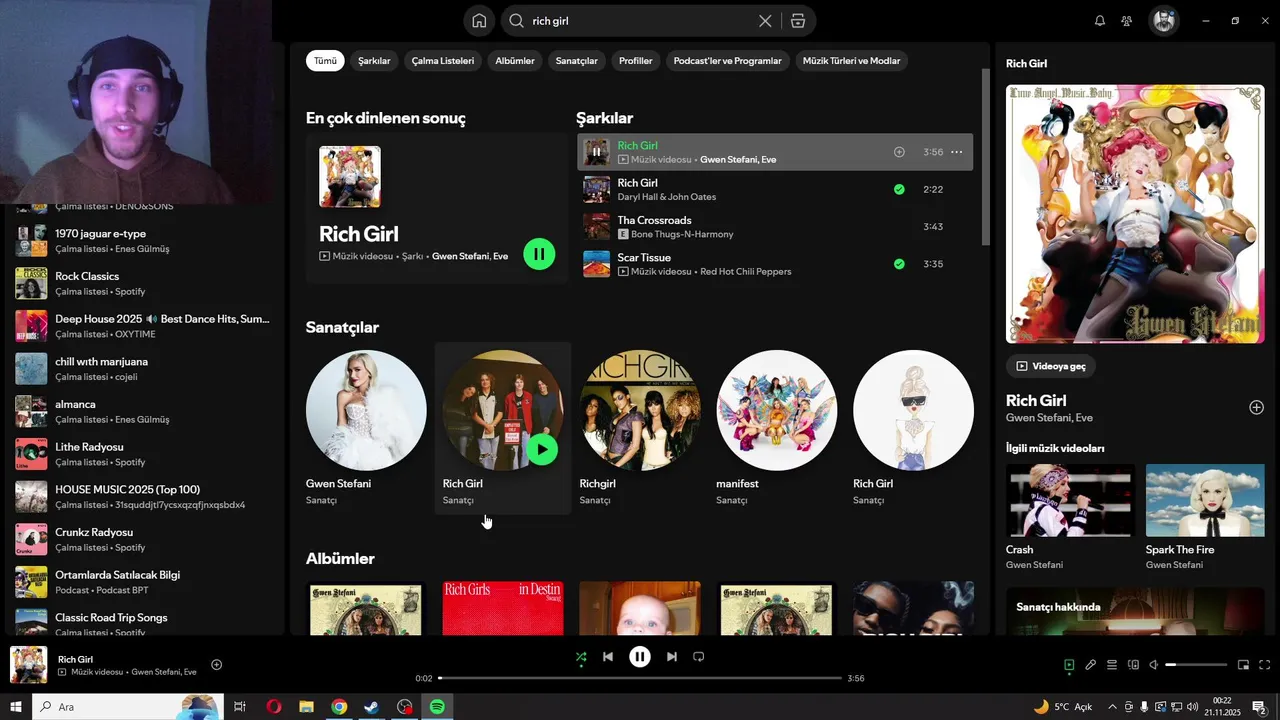The width and height of the screenshot is (1280, 720).
Task: Open Deep House 2025 playlist in sidebar
Action: click(x=143, y=326)
